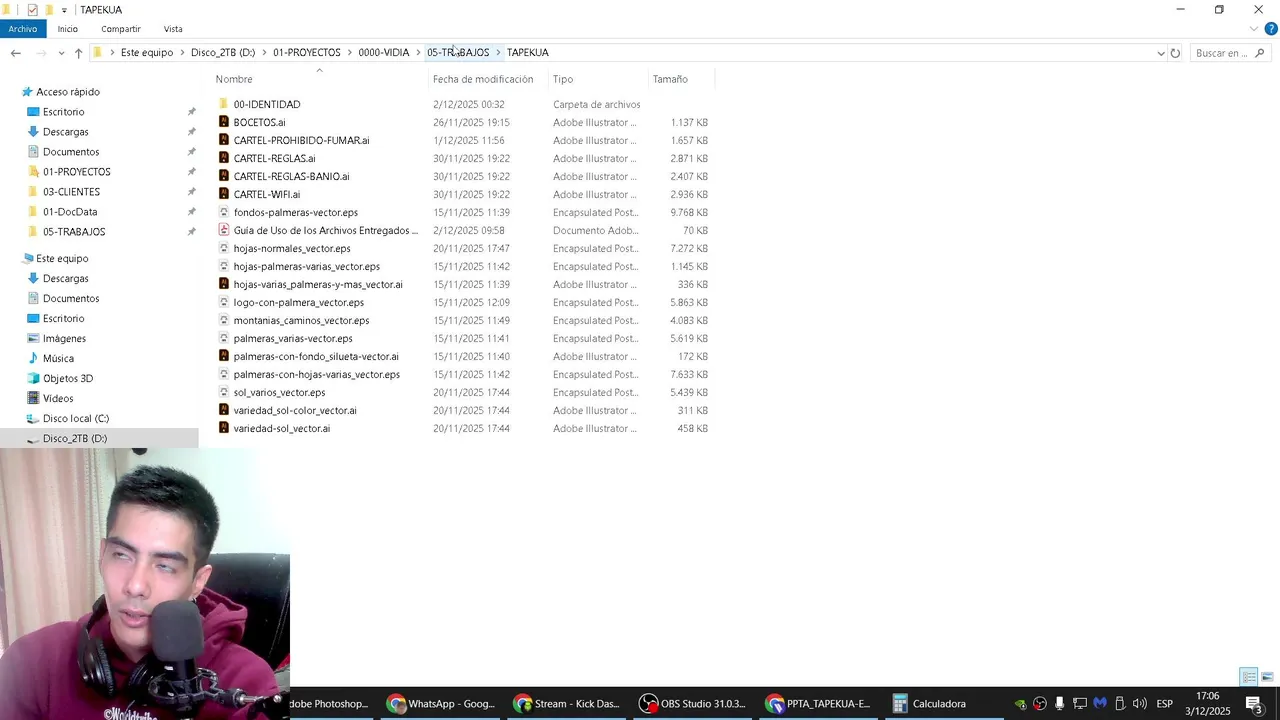Open pinned Escritorio in Acceso rápido
This screenshot has width=1280, height=720.
pyautogui.click(x=63, y=112)
